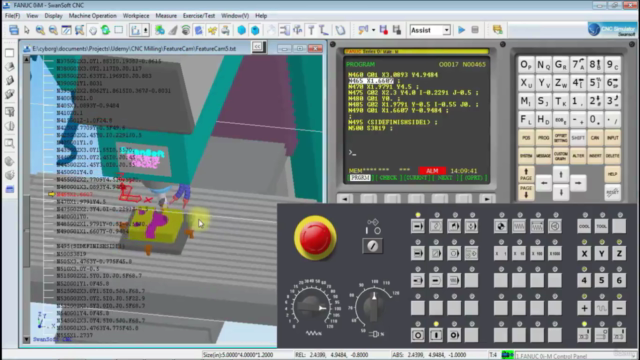Click the pointer arrow tool in toolbar
The width and height of the screenshot is (640, 360).
pos(27,30)
